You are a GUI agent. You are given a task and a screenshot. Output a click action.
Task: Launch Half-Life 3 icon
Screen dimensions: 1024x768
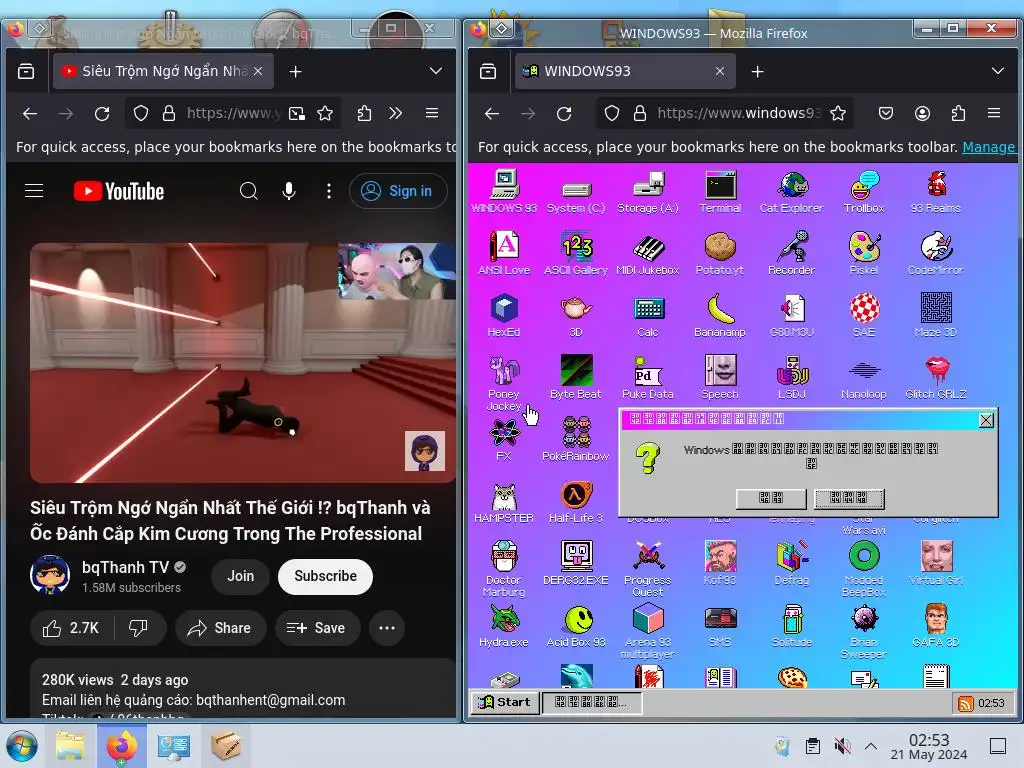point(576,502)
